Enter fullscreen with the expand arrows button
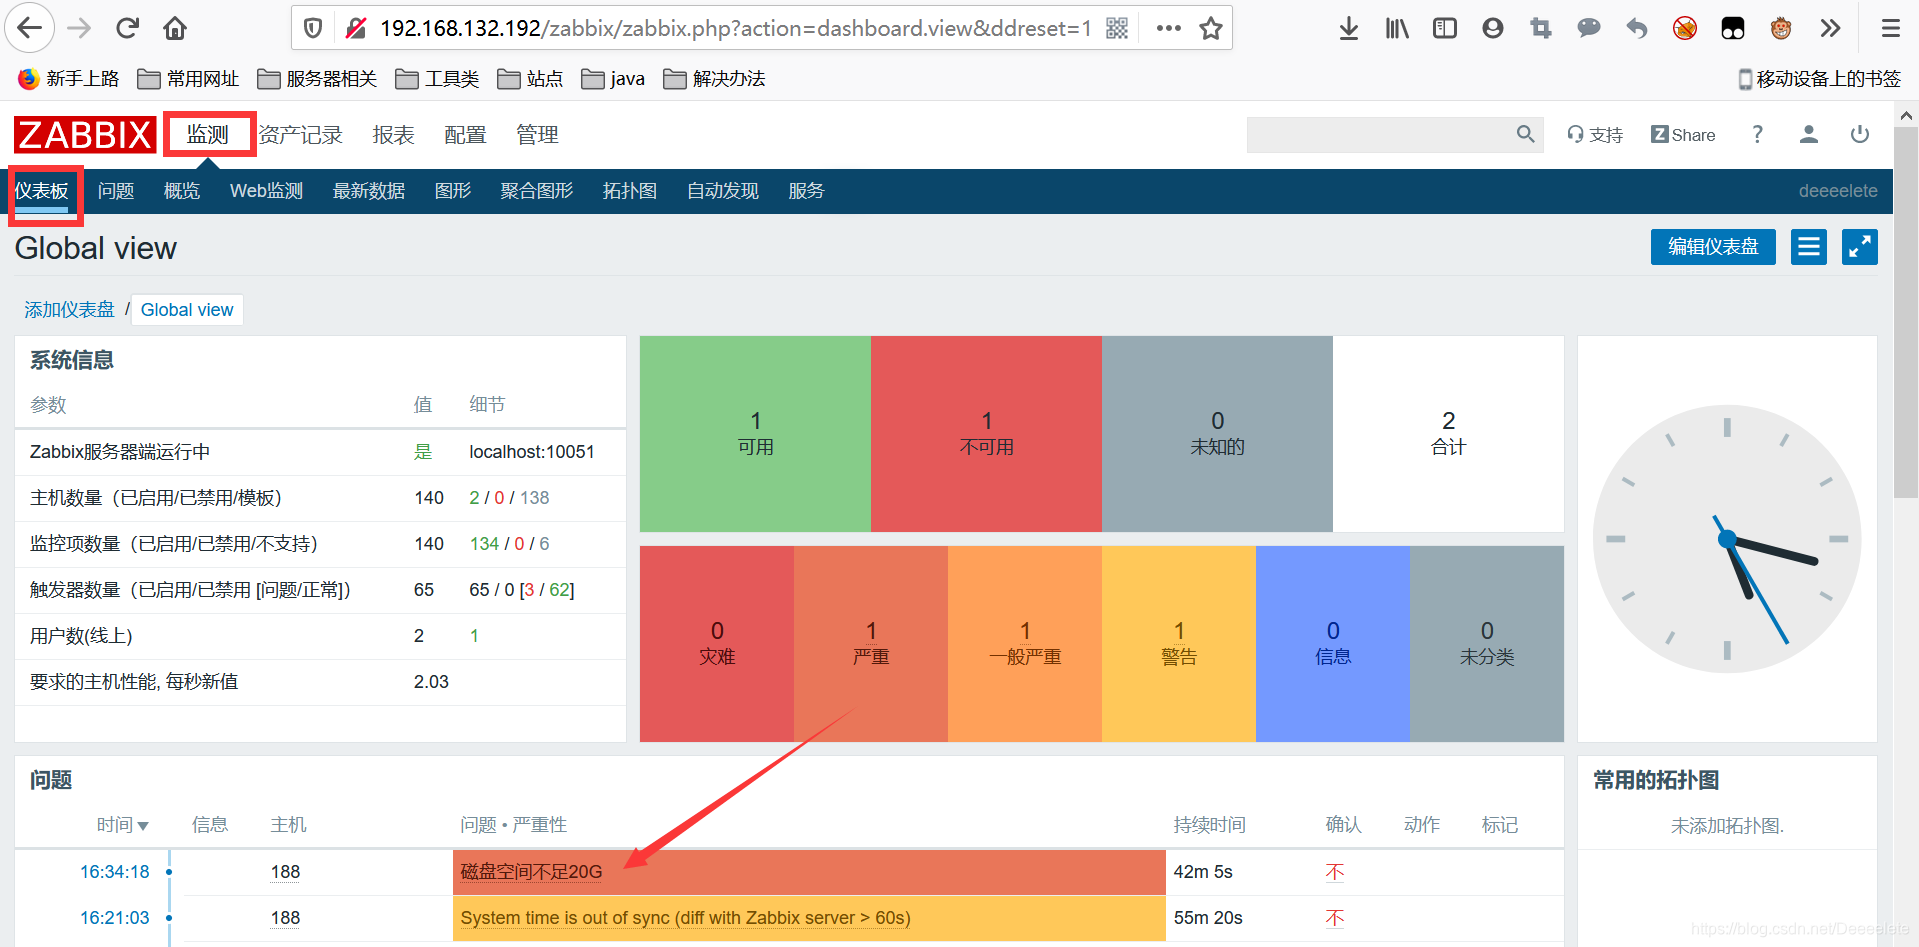This screenshot has width=1919, height=947. coord(1860,246)
